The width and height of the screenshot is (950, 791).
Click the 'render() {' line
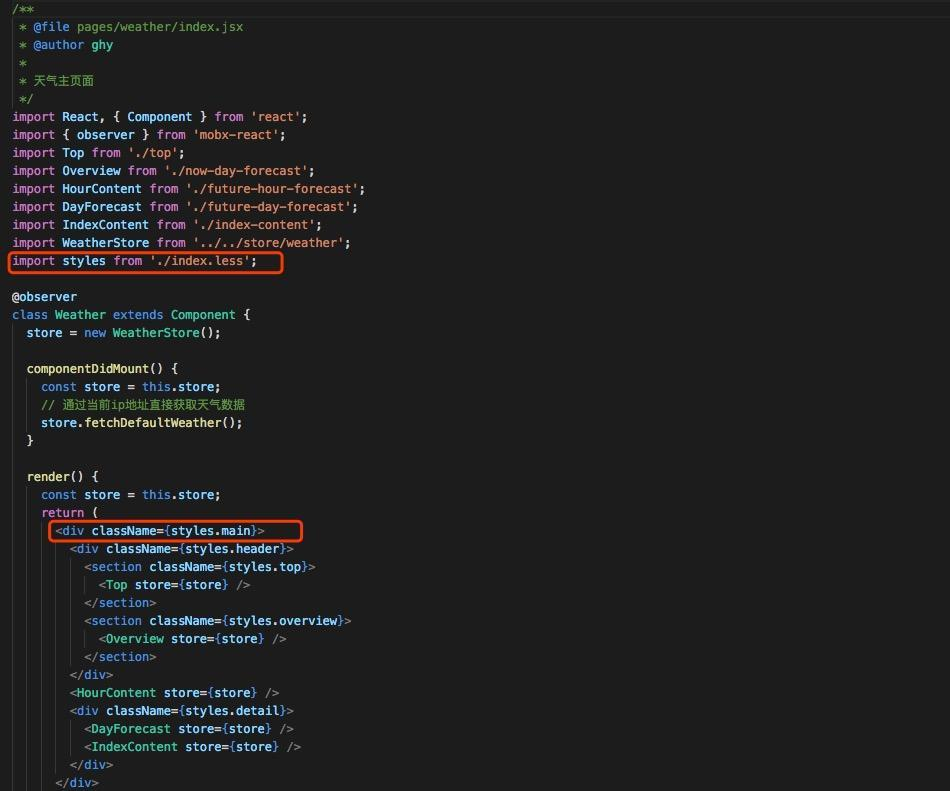[62, 477]
